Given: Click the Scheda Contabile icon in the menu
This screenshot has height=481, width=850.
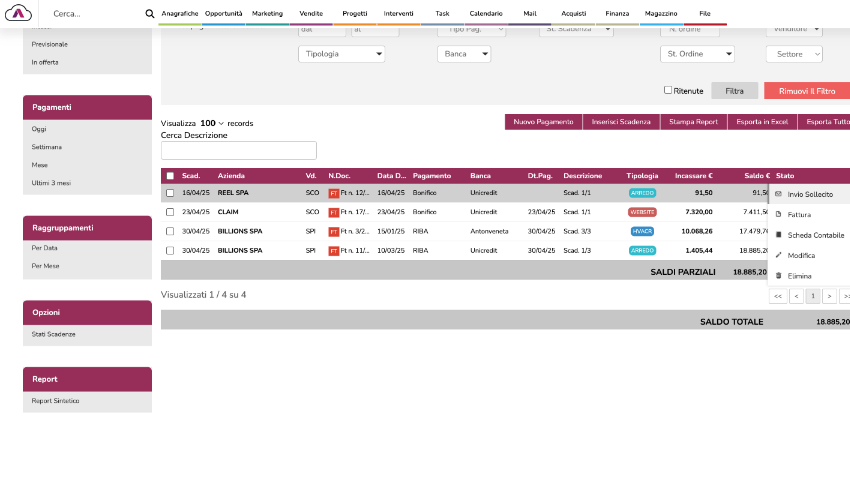Looking at the screenshot, I should point(778,235).
